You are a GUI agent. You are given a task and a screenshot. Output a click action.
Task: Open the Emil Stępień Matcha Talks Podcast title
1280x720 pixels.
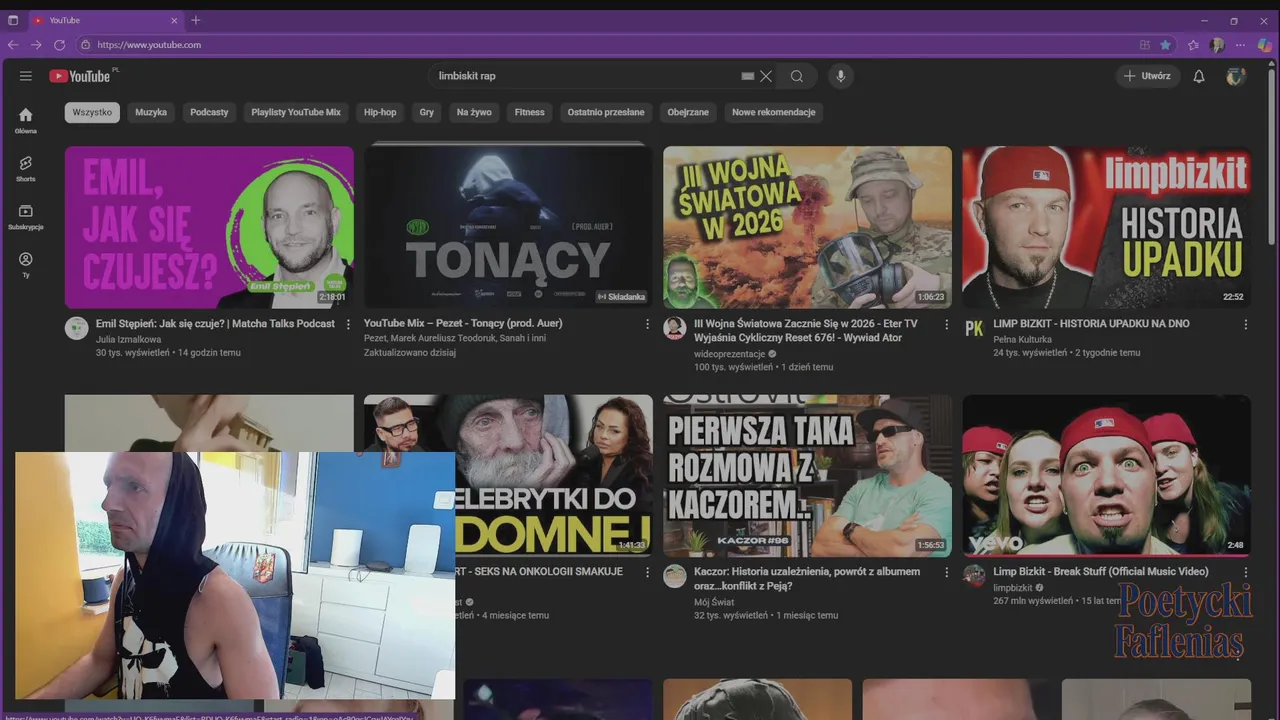215,324
